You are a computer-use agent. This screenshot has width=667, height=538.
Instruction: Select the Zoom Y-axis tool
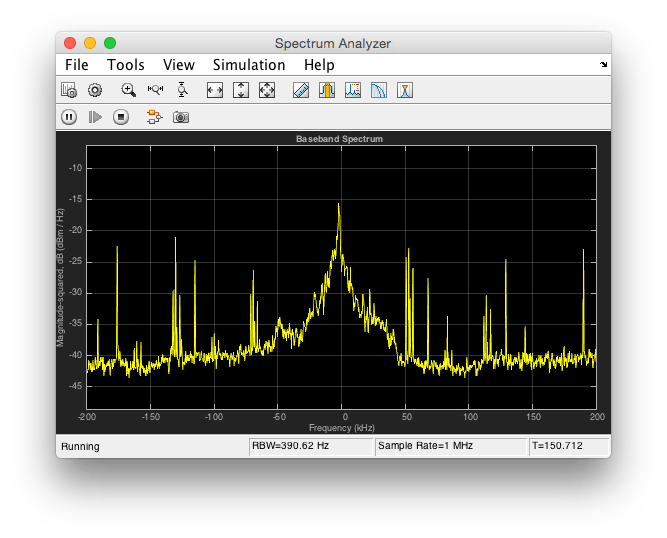point(181,90)
